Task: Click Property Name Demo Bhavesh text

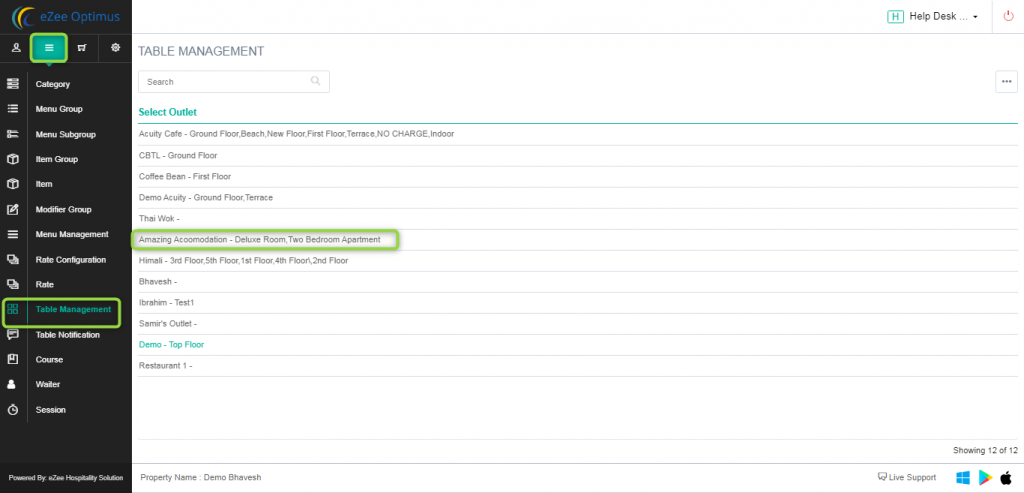Action: click(x=200, y=477)
